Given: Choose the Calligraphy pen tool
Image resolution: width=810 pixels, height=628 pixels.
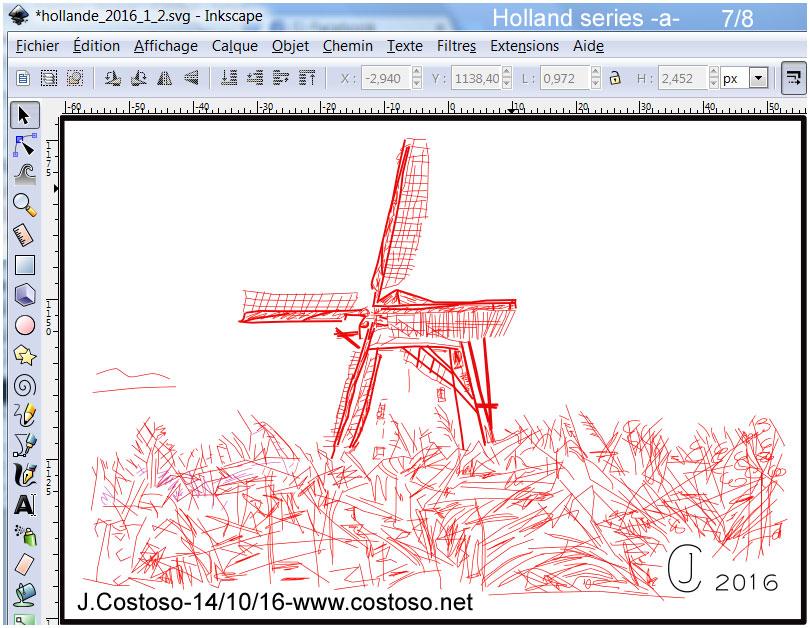Looking at the screenshot, I should 24,475.
